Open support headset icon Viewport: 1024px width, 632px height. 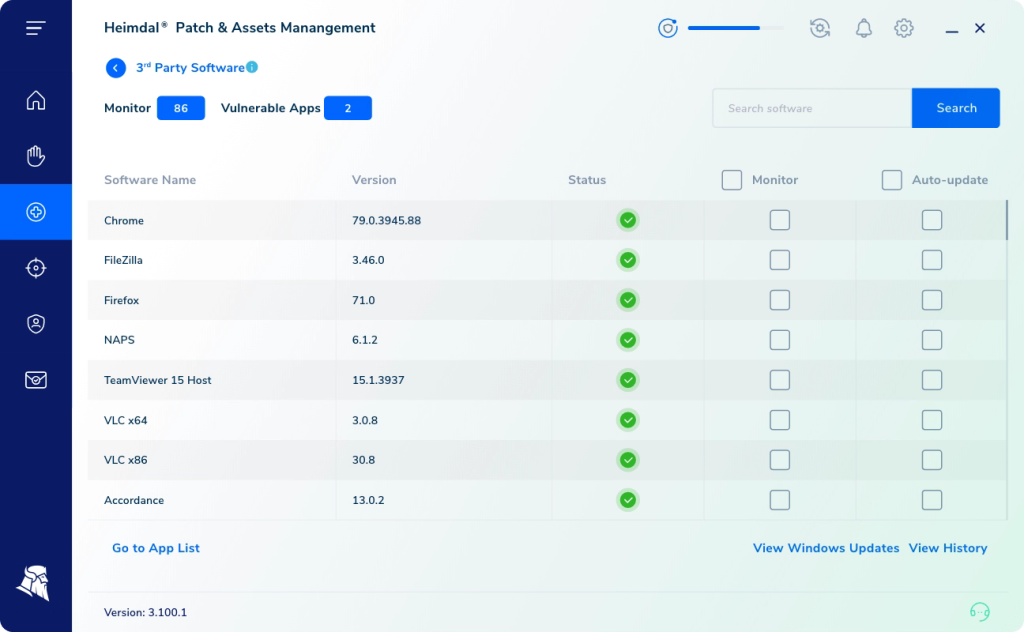(x=980, y=611)
